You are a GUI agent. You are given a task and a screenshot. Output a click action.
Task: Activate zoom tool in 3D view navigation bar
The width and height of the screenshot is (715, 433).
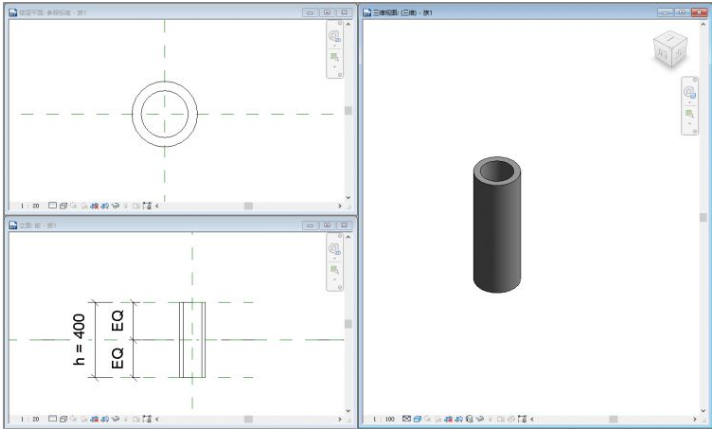point(689,113)
